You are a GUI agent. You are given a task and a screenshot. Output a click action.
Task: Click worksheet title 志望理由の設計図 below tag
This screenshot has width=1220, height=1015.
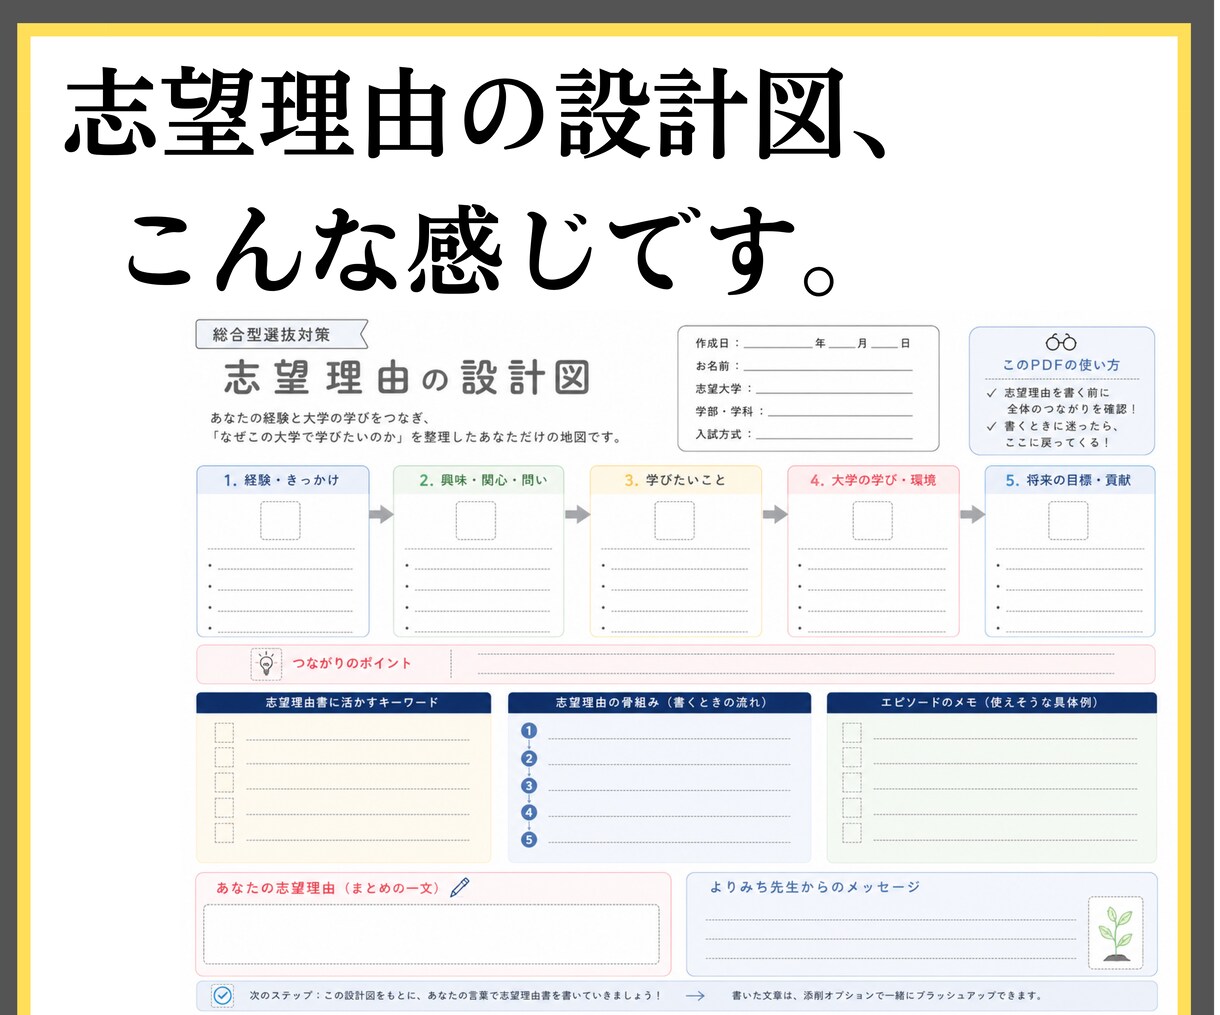coord(406,378)
